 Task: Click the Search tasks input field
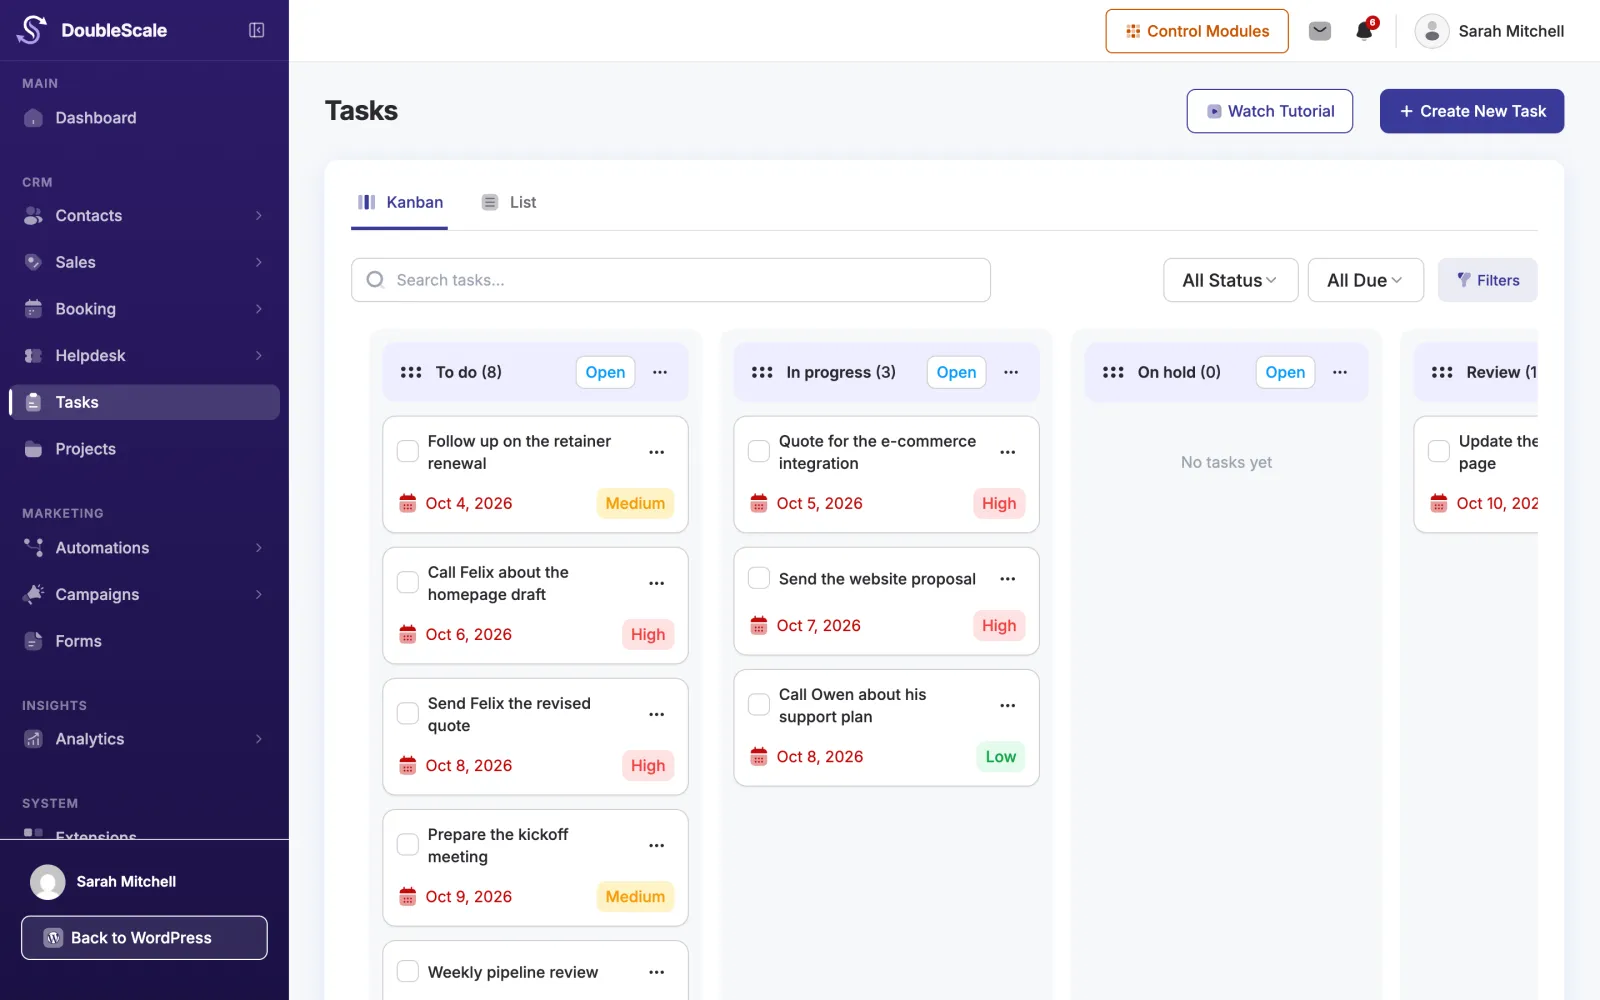671,280
